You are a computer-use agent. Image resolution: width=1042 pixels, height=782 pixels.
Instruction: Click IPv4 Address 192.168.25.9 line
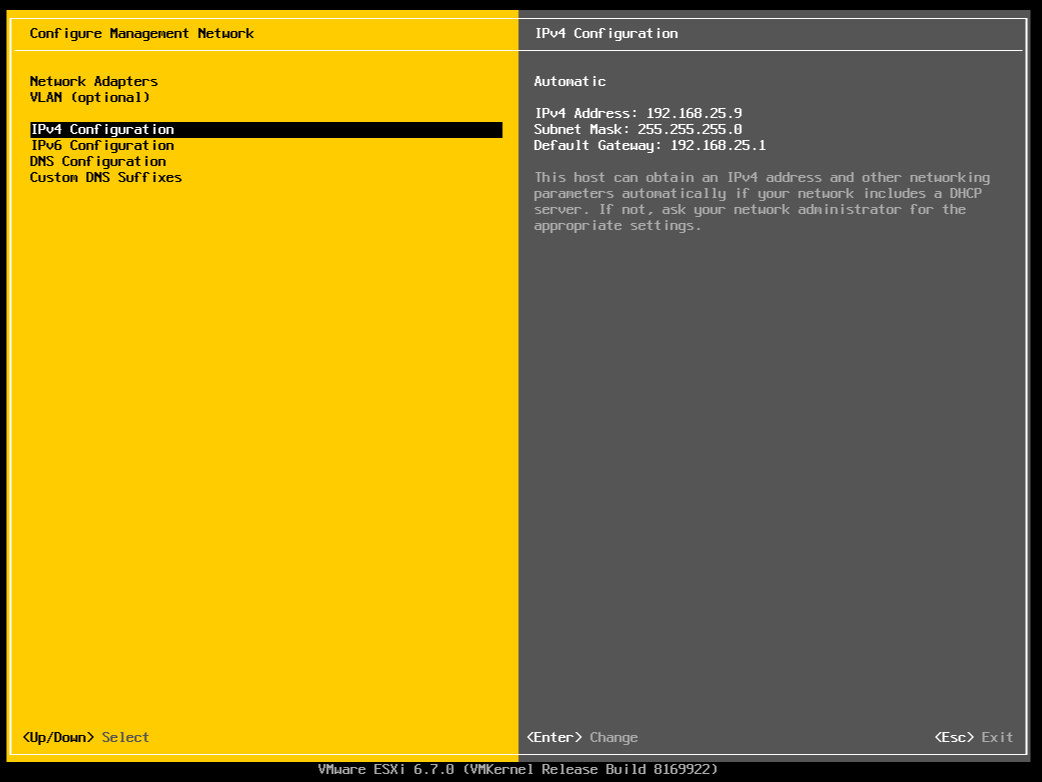pyautogui.click(x=638, y=113)
